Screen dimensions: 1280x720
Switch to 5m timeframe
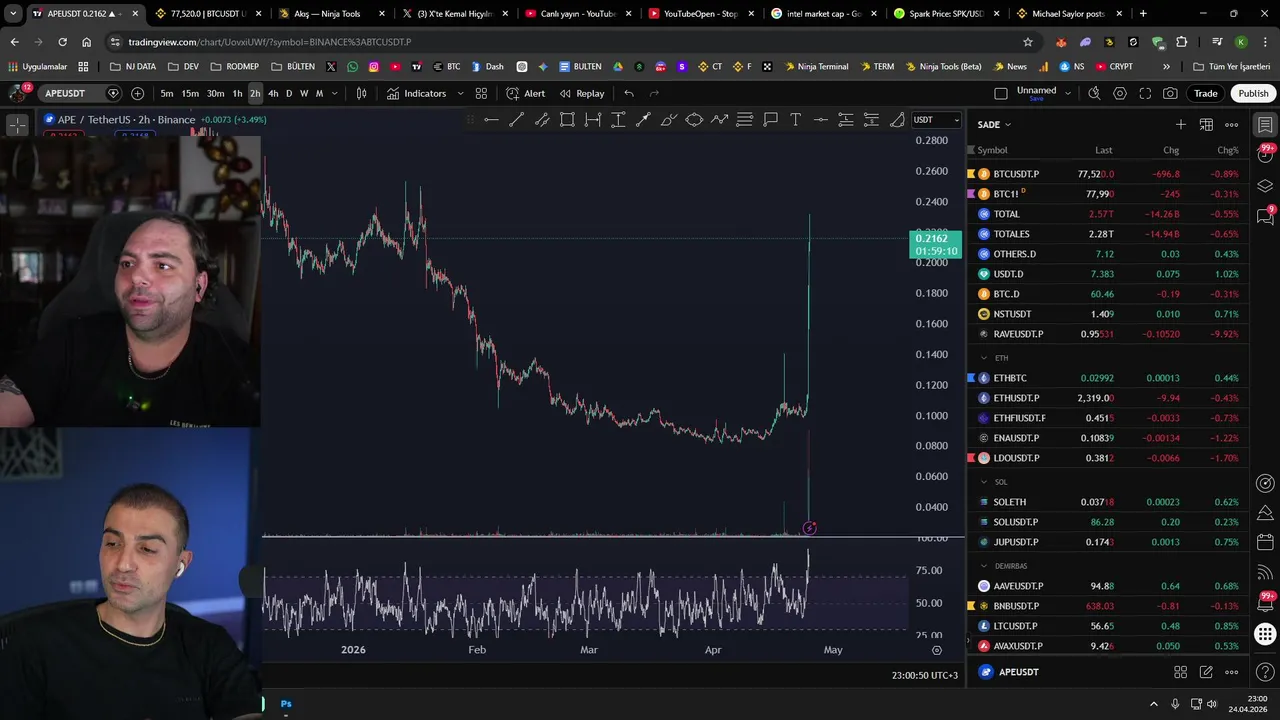click(x=167, y=93)
